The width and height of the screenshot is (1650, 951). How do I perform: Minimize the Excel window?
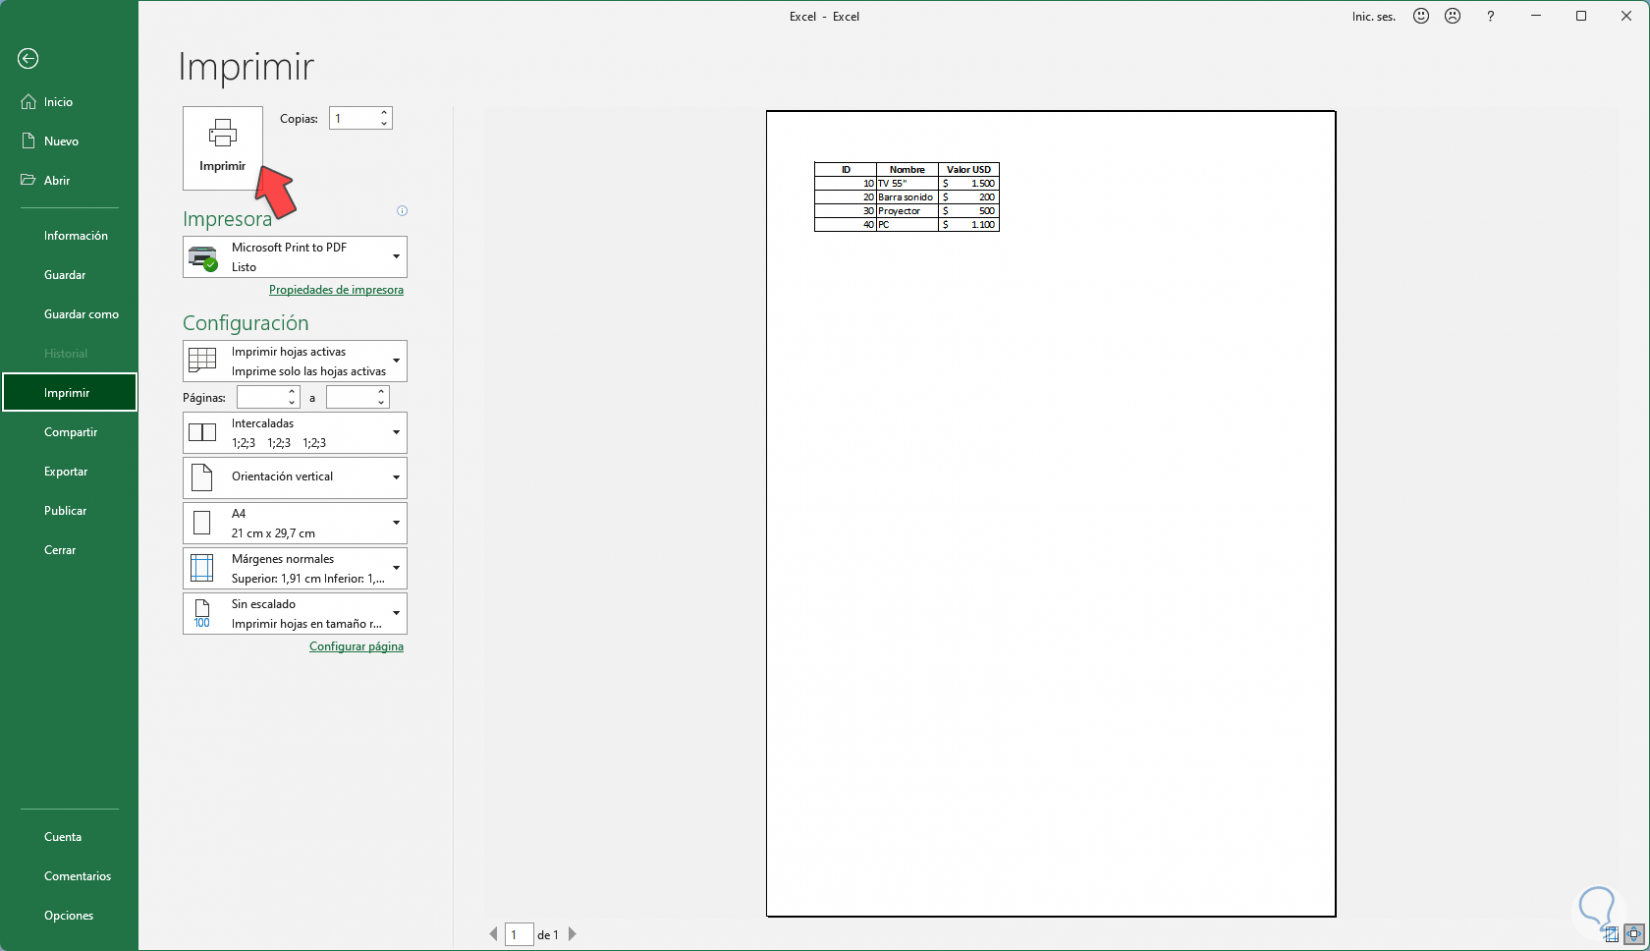(x=1536, y=16)
